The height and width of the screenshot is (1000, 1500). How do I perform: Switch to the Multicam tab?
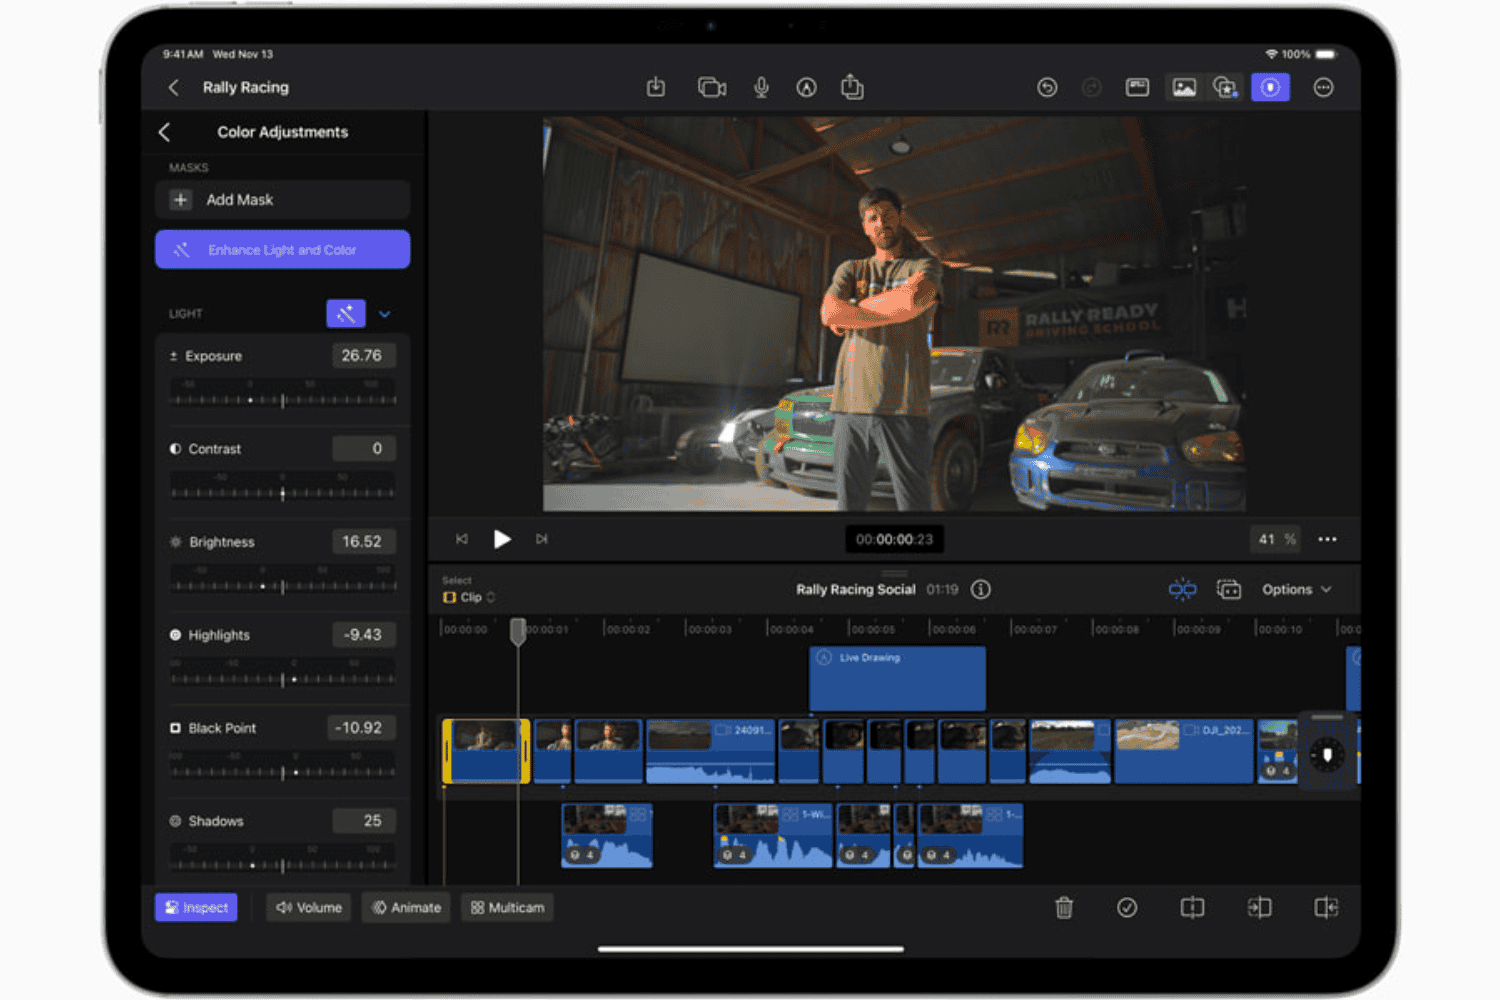[507, 907]
